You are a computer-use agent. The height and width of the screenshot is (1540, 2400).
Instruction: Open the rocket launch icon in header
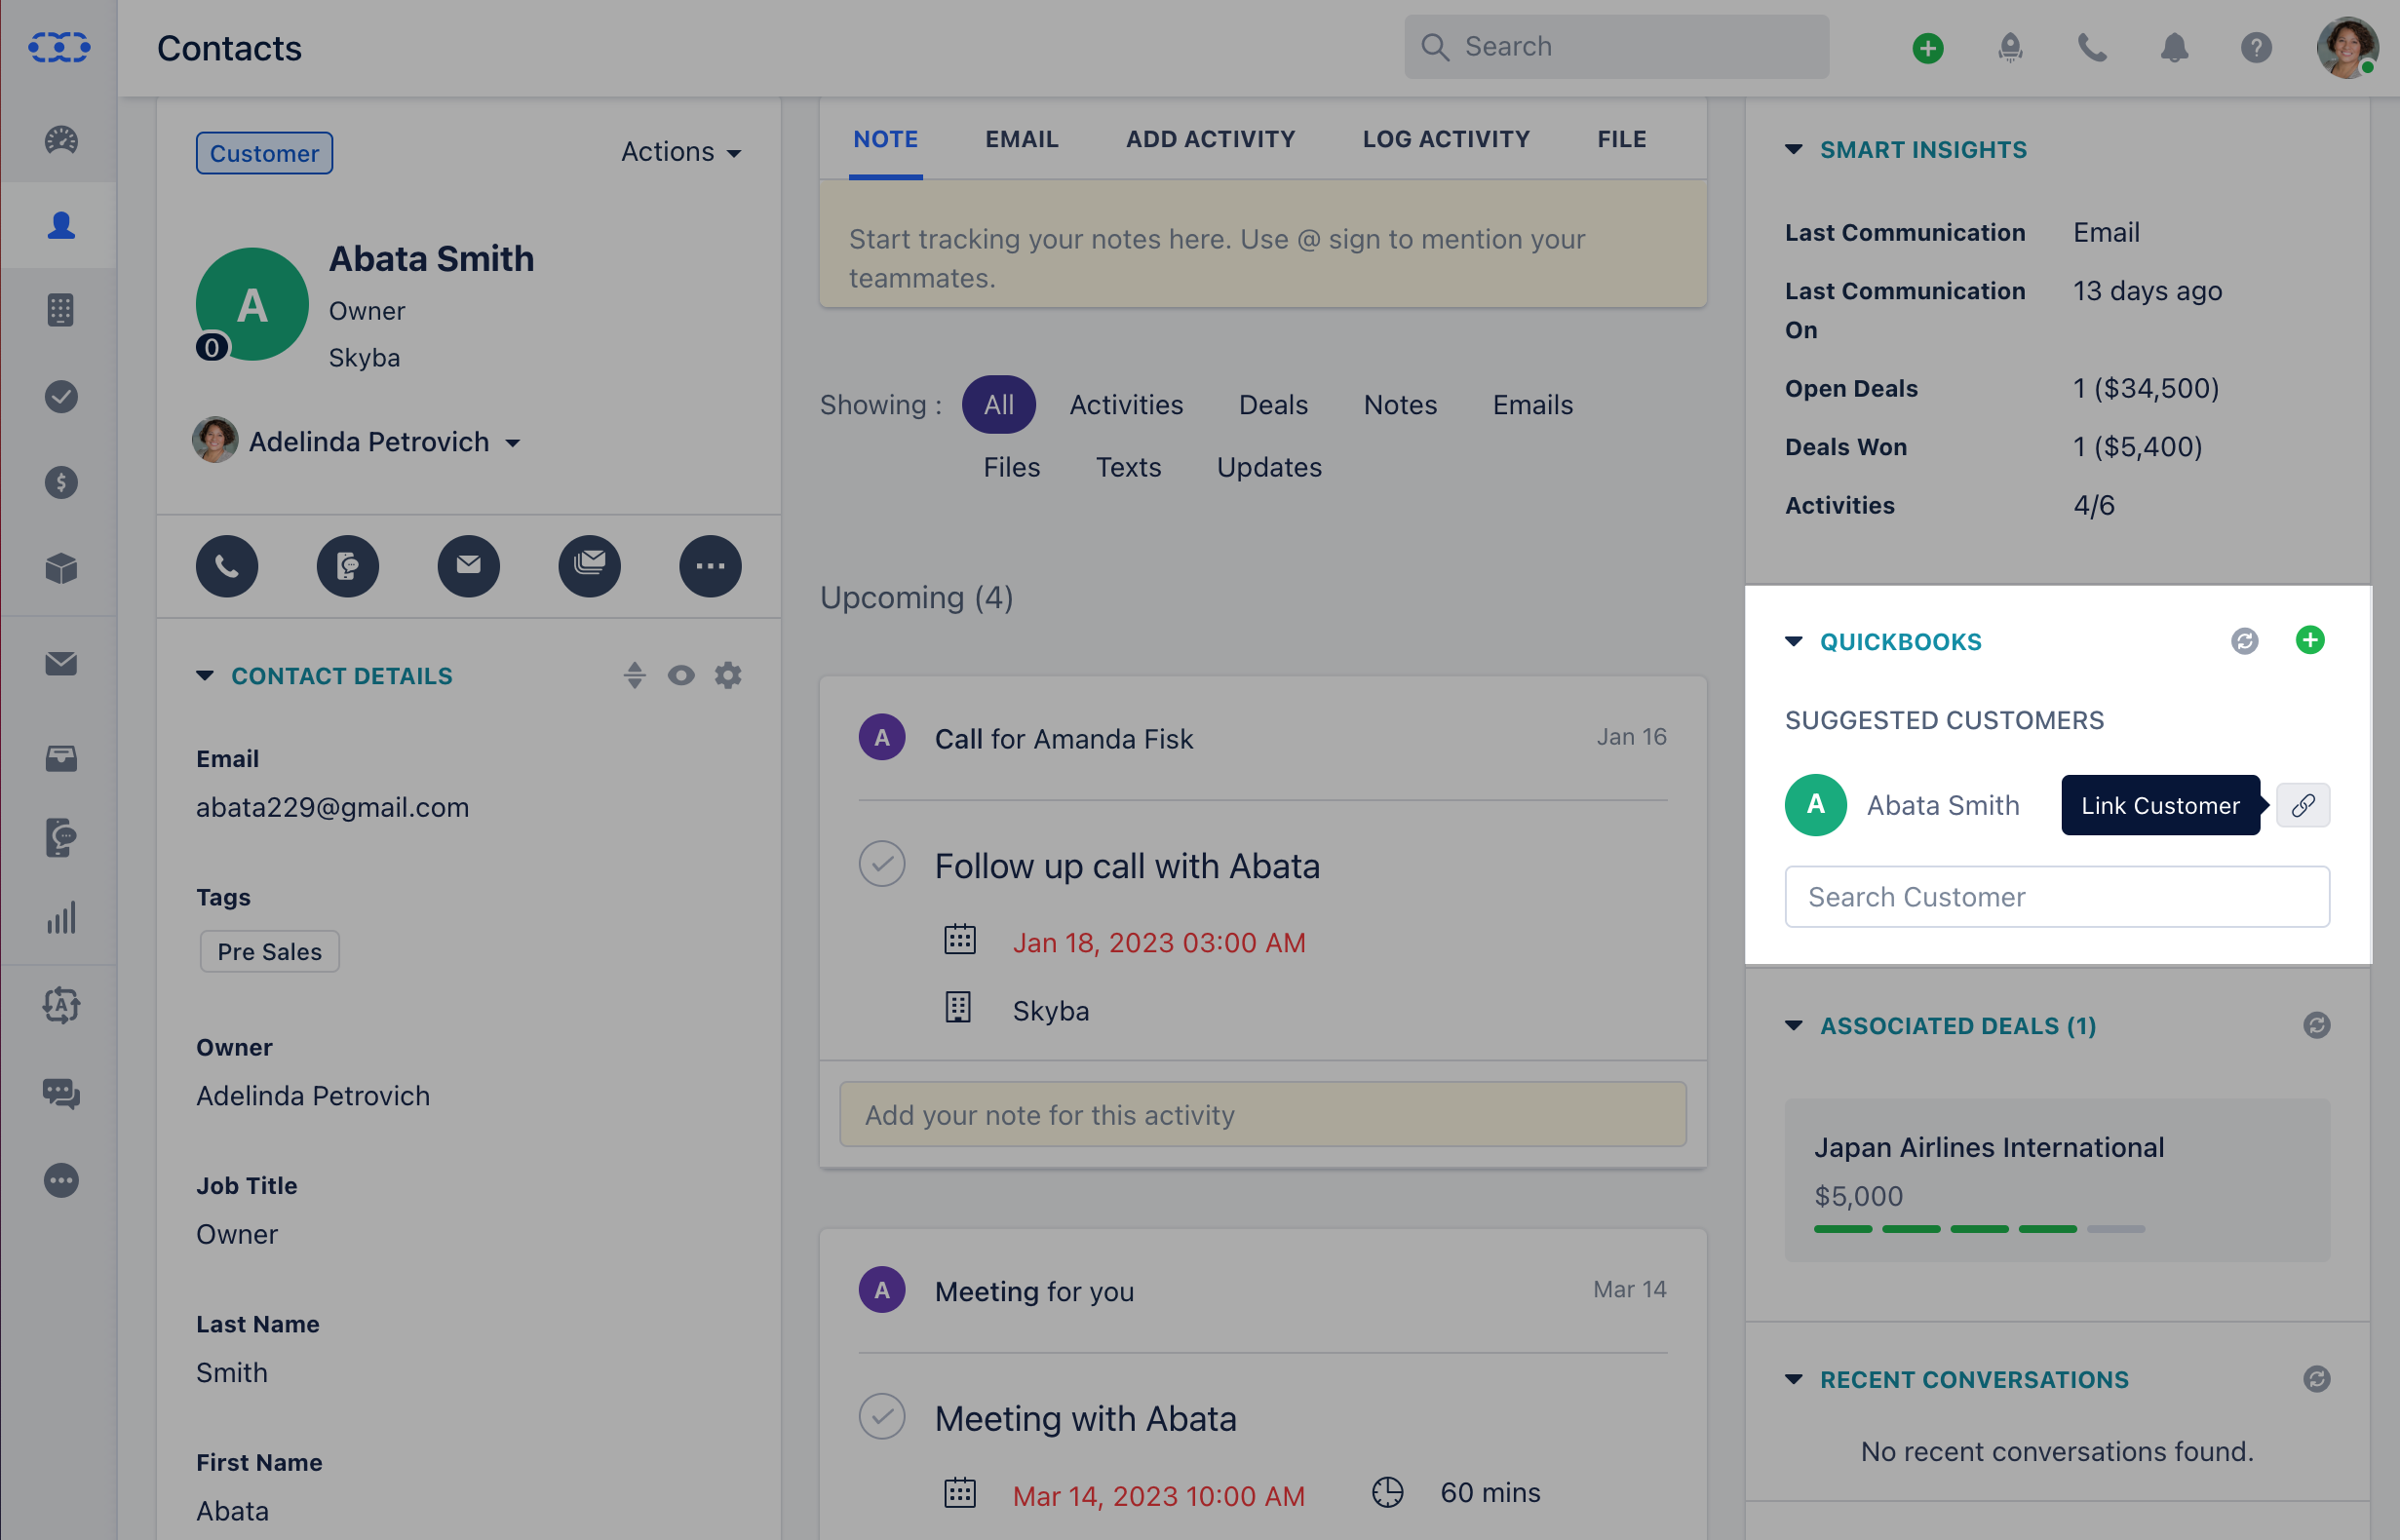pyautogui.click(x=2010, y=48)
